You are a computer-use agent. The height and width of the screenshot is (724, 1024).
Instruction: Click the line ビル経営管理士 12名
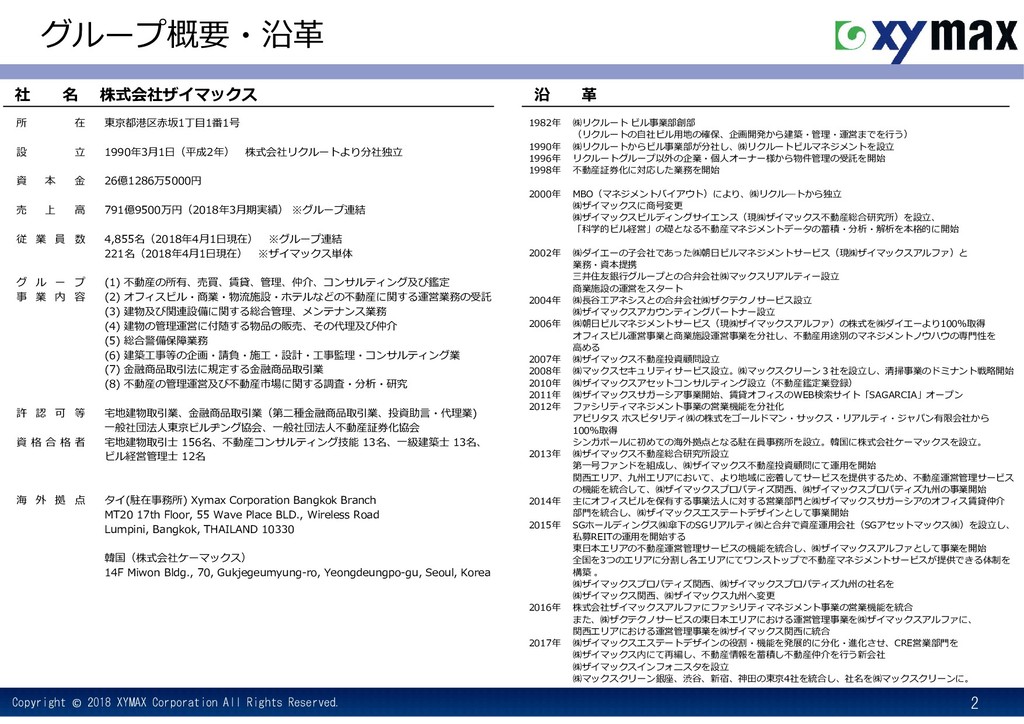pyautogui.click(x=155, y=456)
